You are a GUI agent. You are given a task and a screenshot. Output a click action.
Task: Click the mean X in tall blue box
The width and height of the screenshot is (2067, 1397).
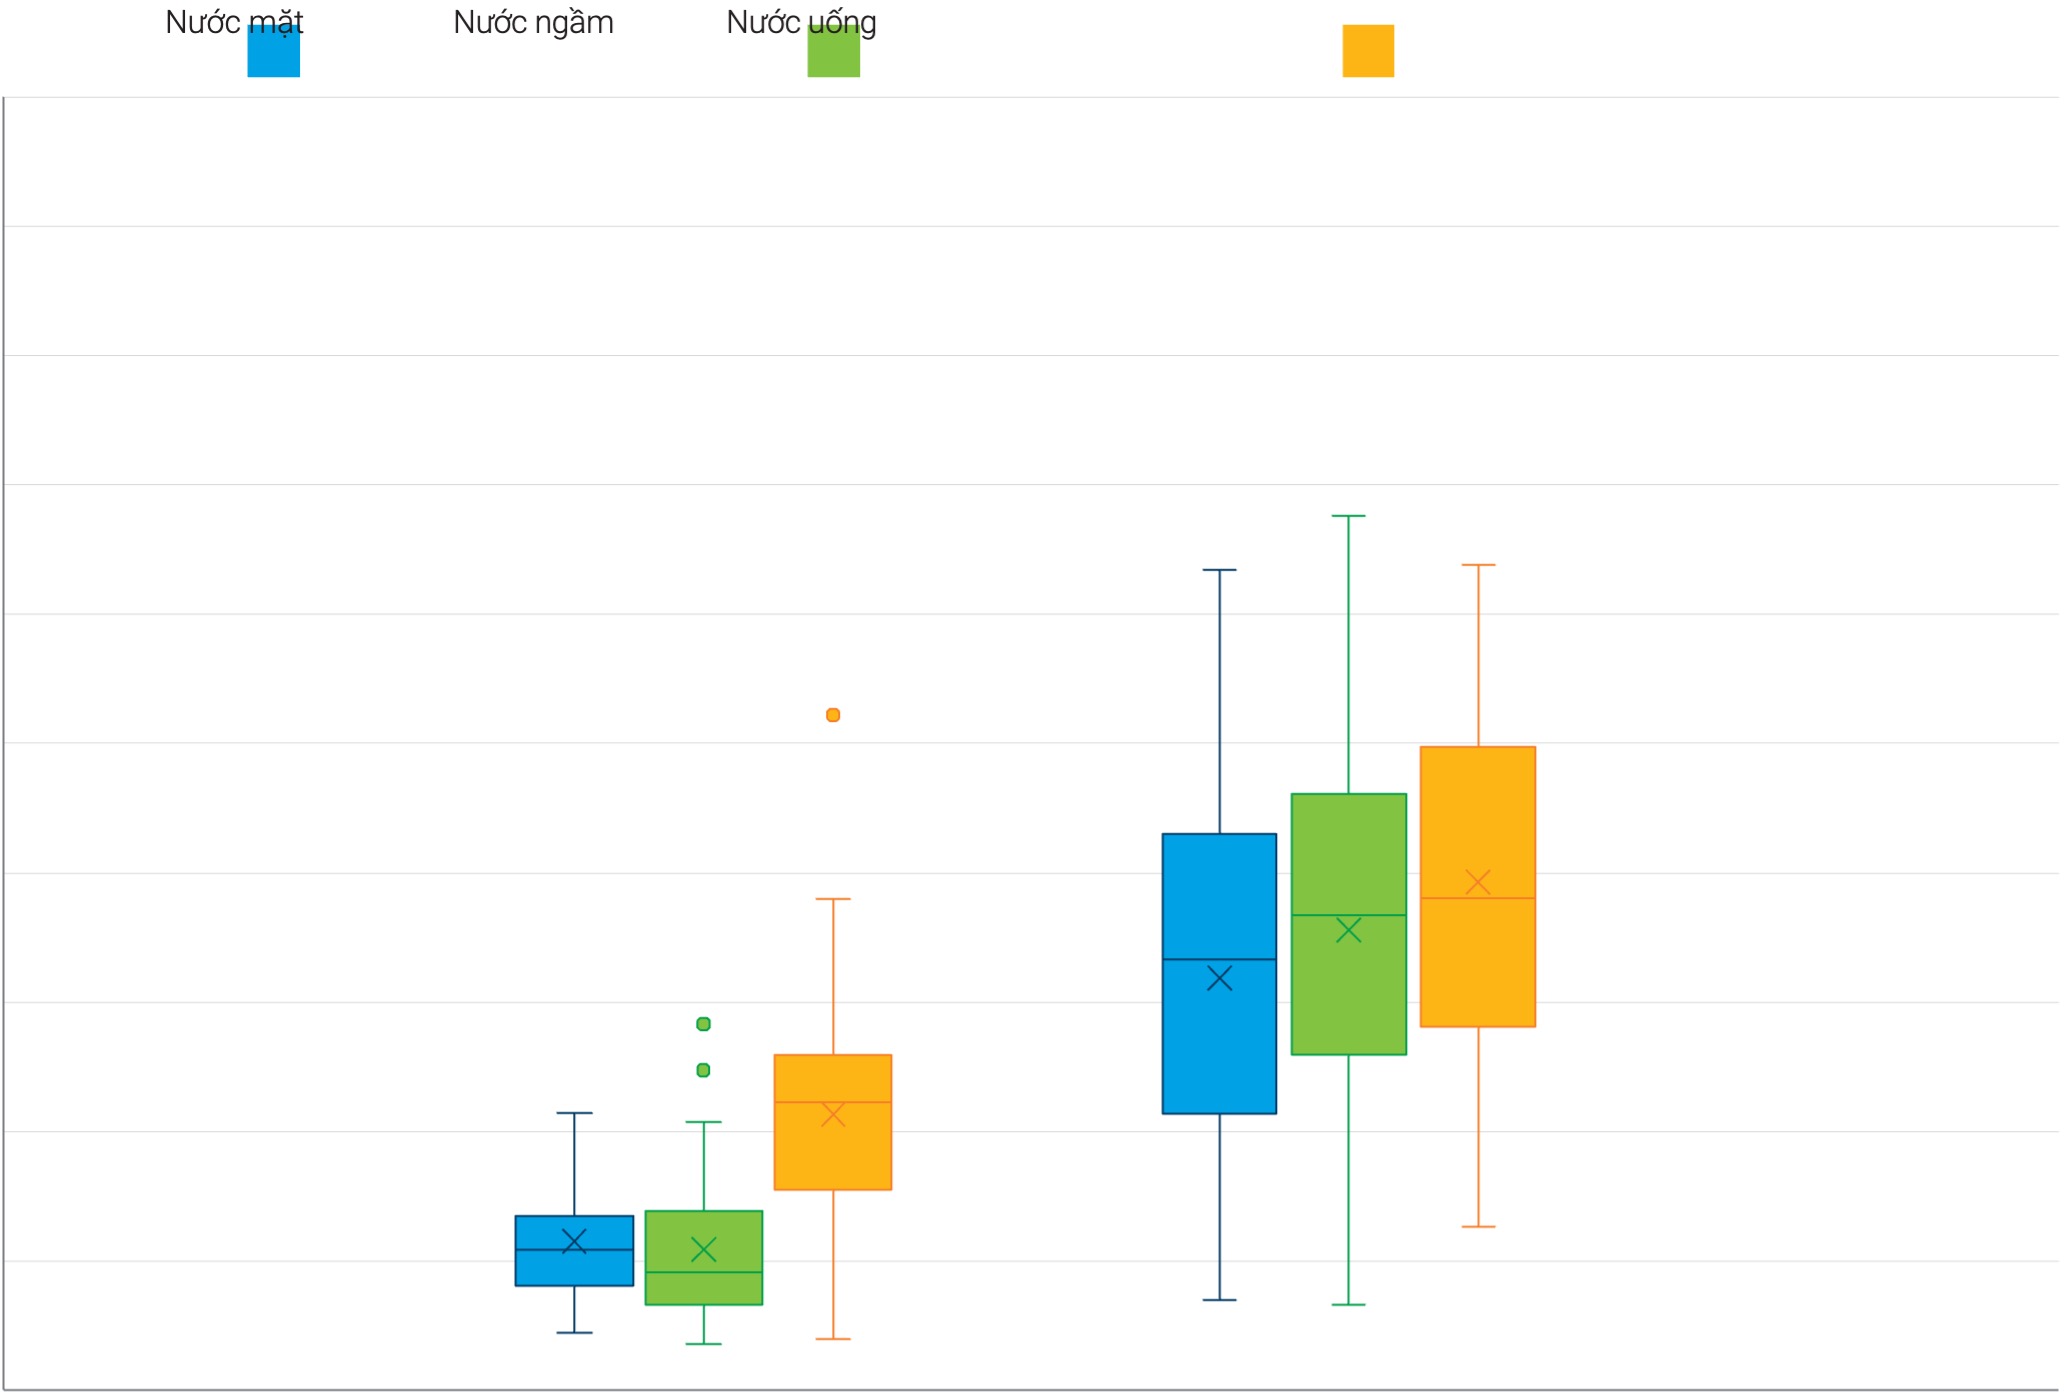[1219, 978]
